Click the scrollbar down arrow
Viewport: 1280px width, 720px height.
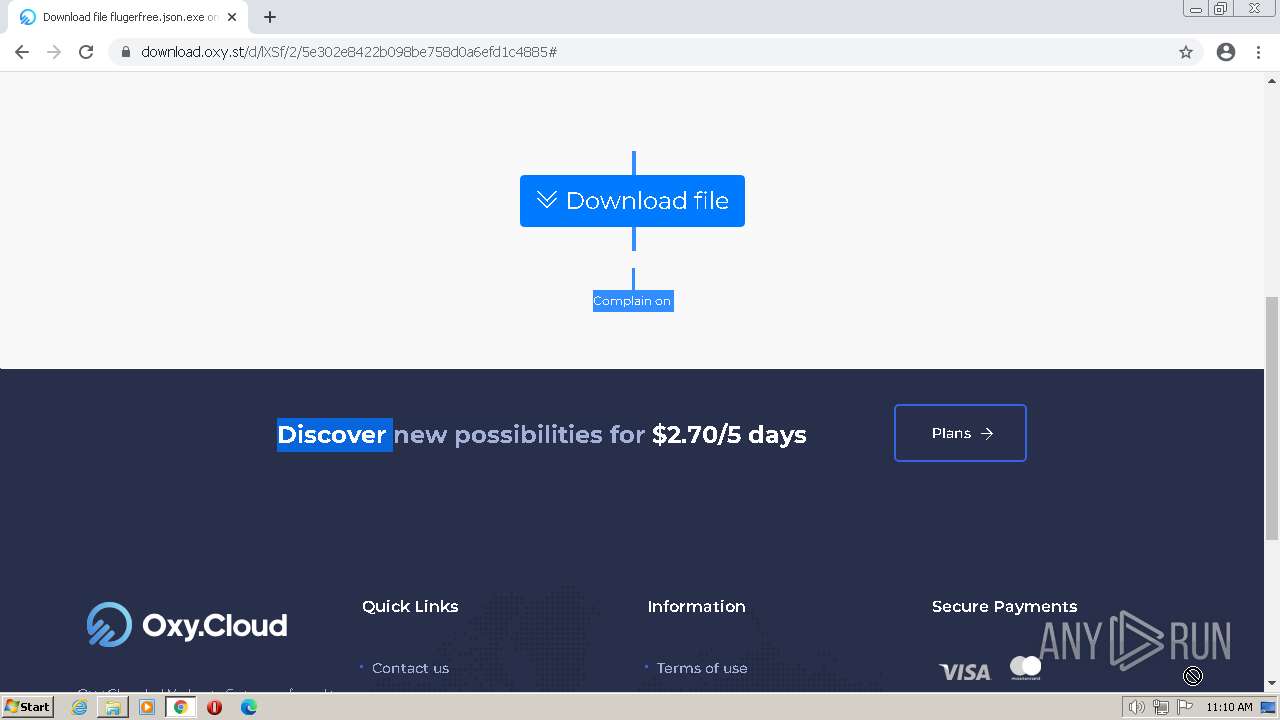(x=1272, y=683)
